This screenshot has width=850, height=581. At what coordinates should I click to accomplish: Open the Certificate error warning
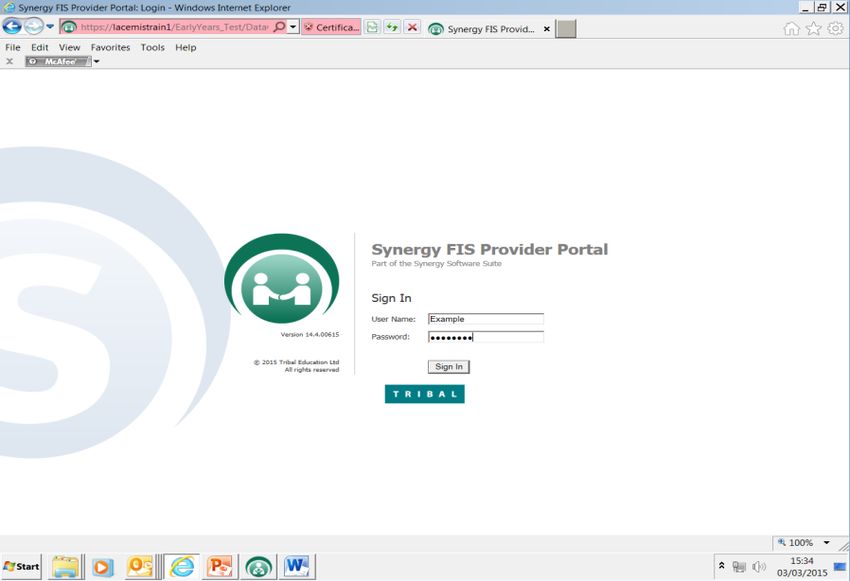331,27
